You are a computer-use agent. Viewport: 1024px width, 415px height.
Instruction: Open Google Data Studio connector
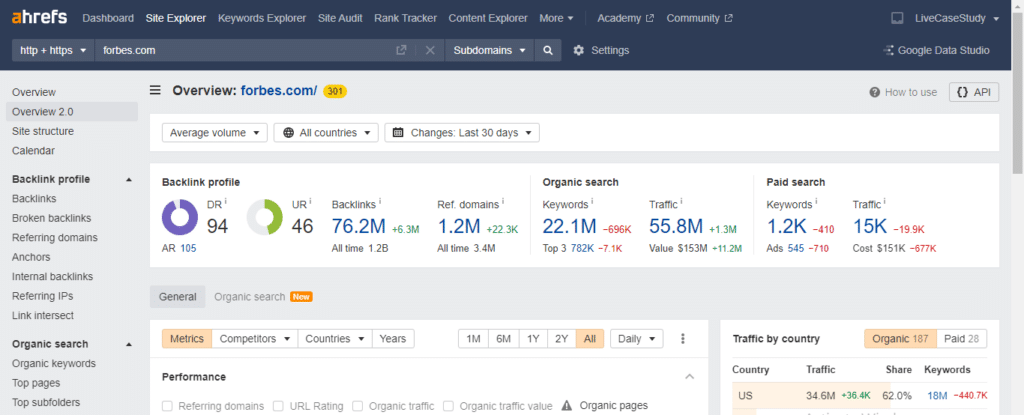tap(936, 50)
